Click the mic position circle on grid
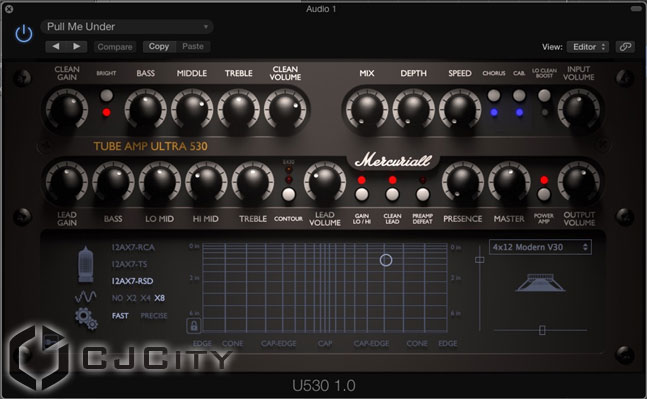The height and width of the screenshot is (399, 647). click(386, 260)
